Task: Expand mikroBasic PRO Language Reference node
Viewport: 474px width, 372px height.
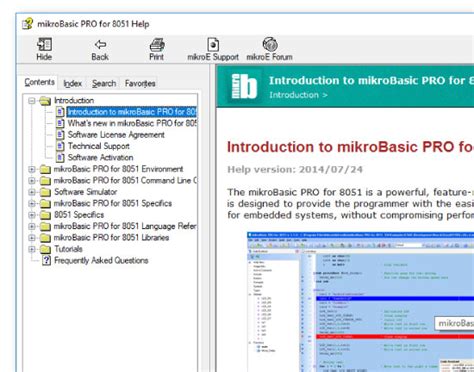Action: pyautogui.click(x=32, y=226)
